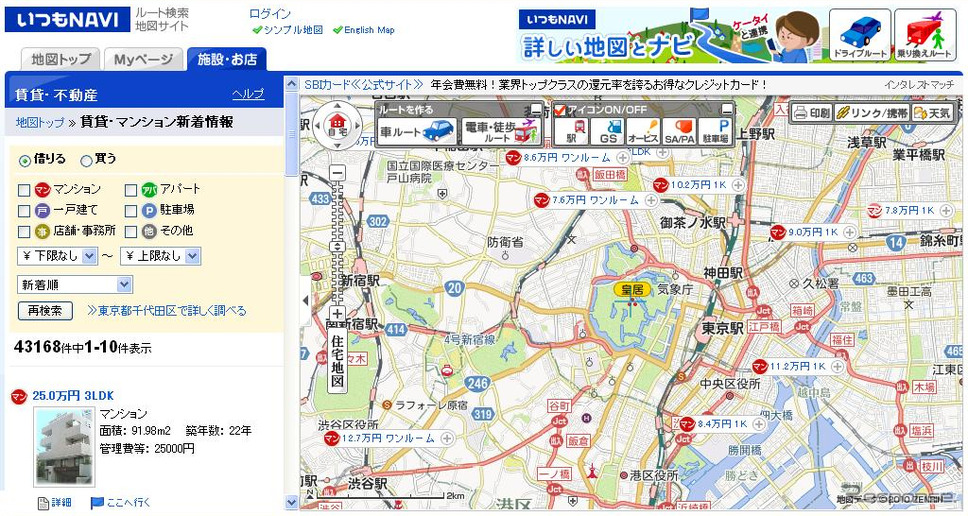The width and height of the screenshot is (968, 516).
Task: Check the その他 checkbox
Action: pyautogui.click(x=131, y=232)
